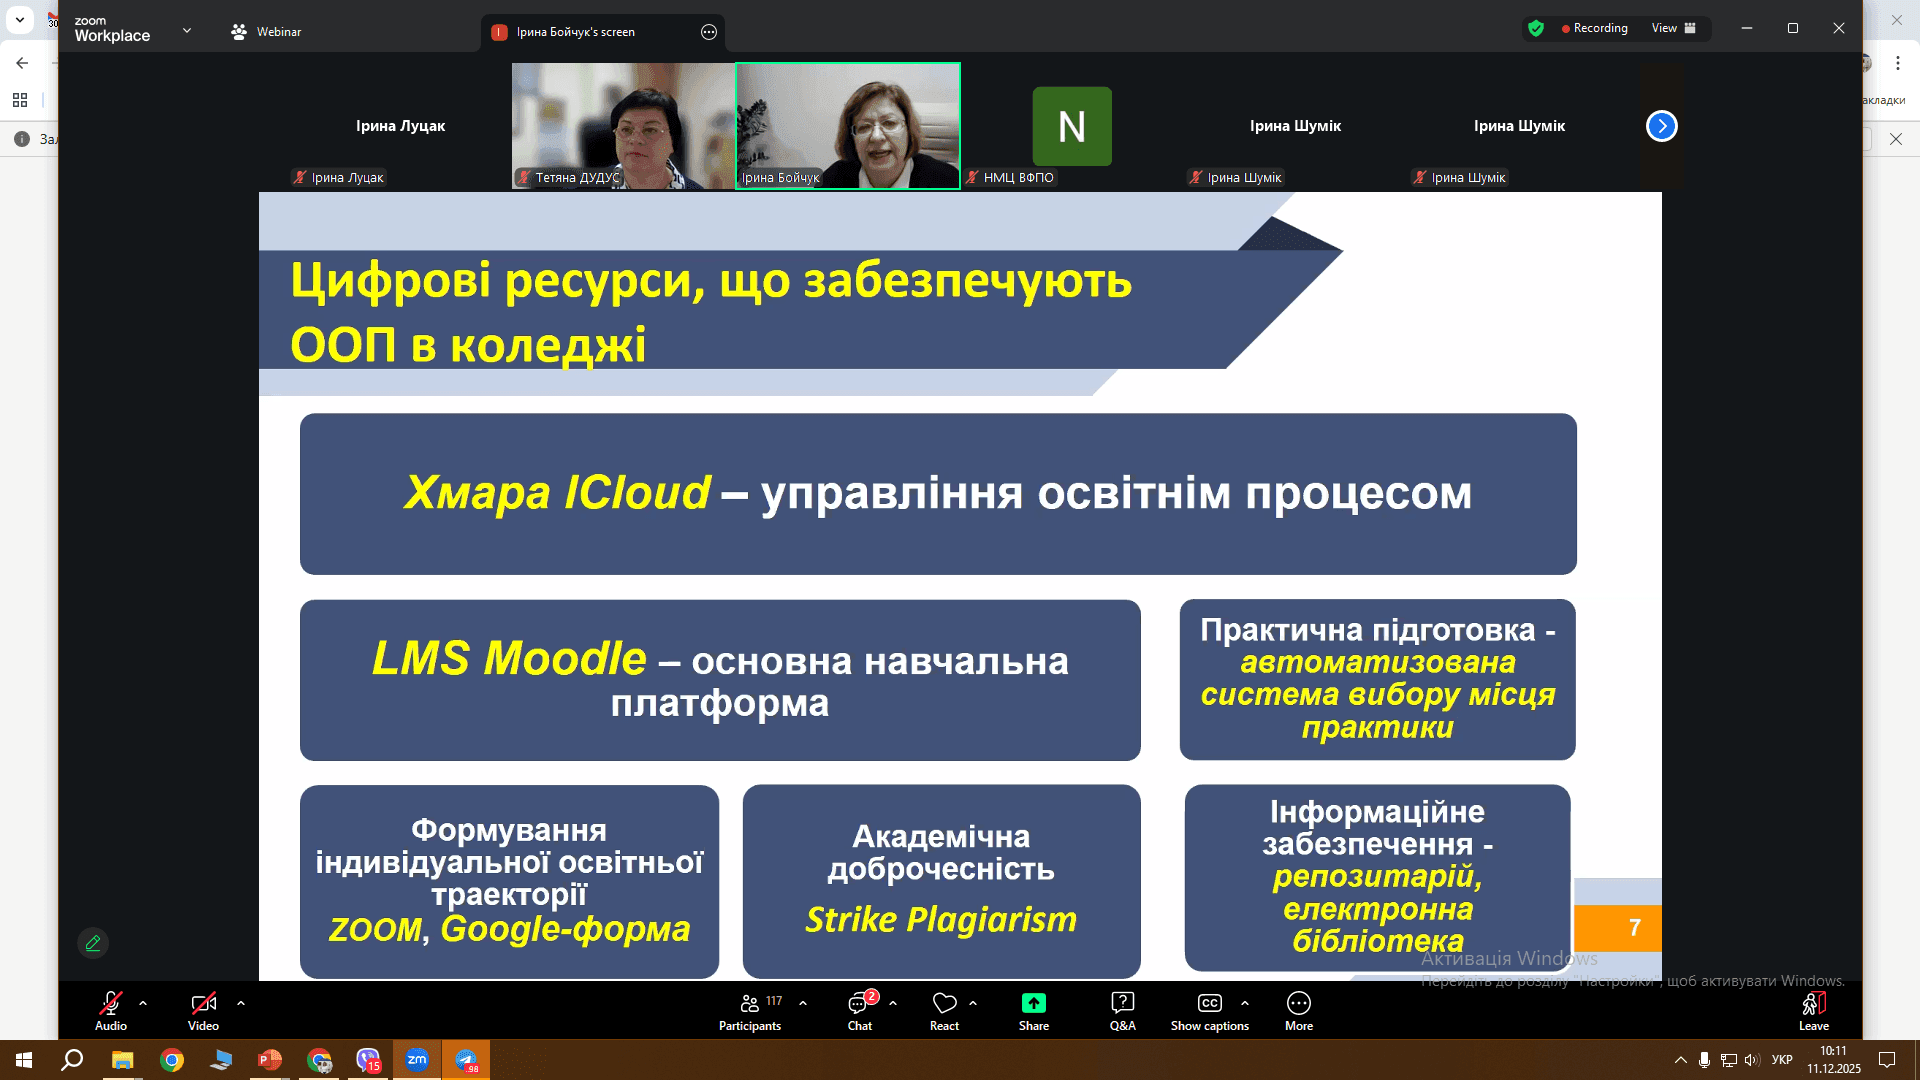Image resolution: width=1920 pixels, height=1080 pixels.
Task: Expand video options arrow next to Video
Action: point(241,1002)
